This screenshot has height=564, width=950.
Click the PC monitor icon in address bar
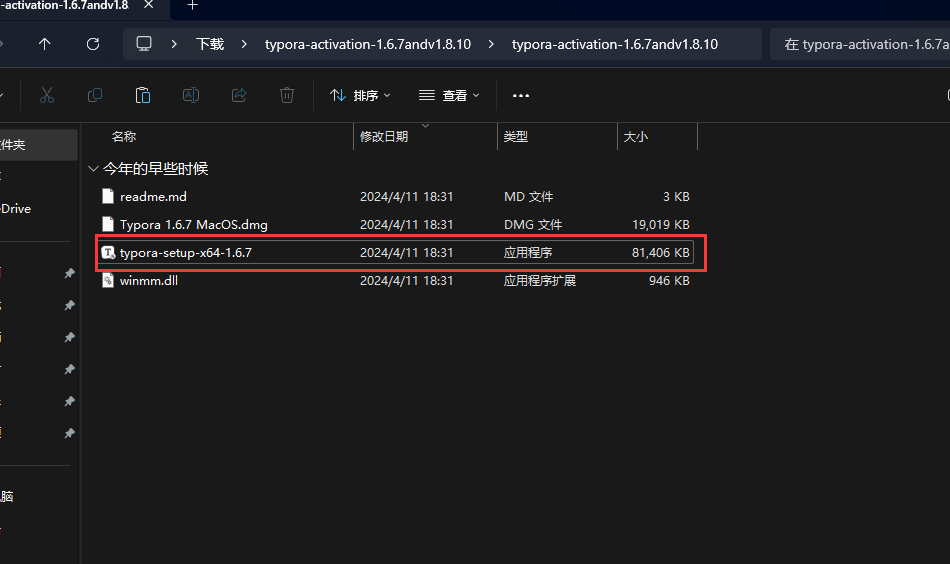coord(144,44)
